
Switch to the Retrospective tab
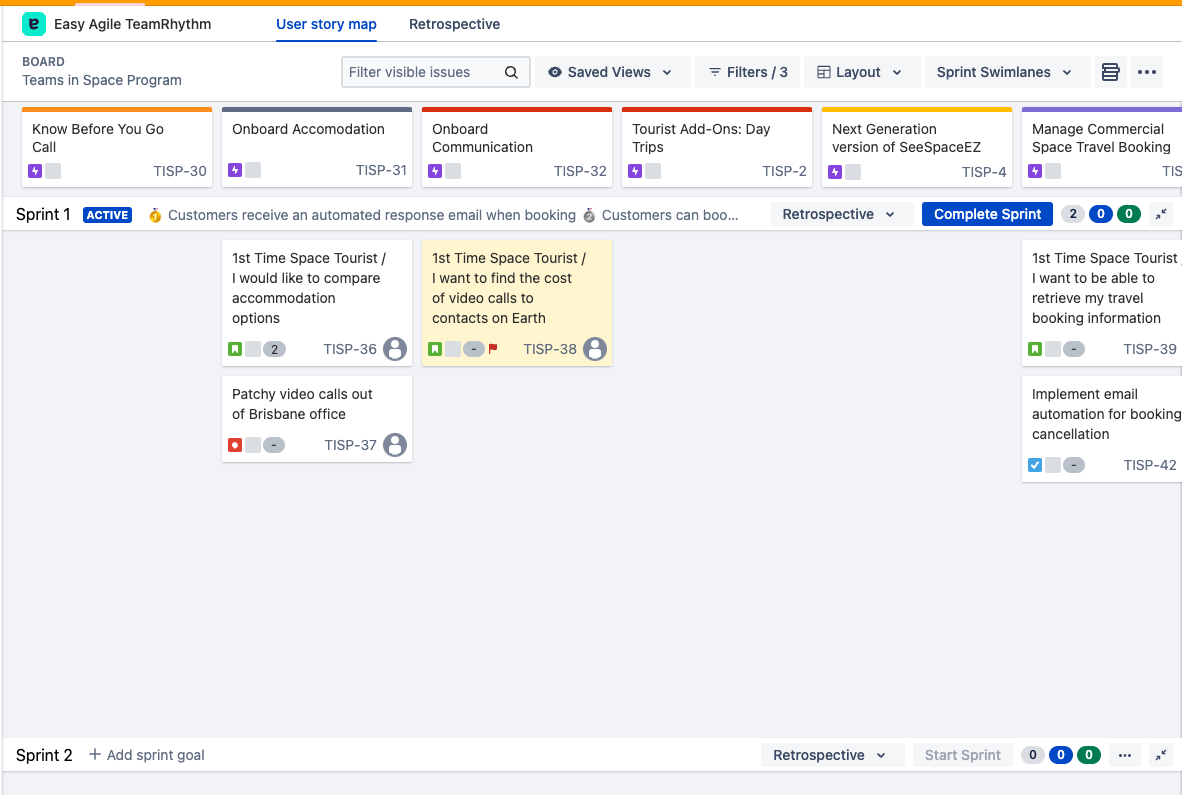(454, 24)
